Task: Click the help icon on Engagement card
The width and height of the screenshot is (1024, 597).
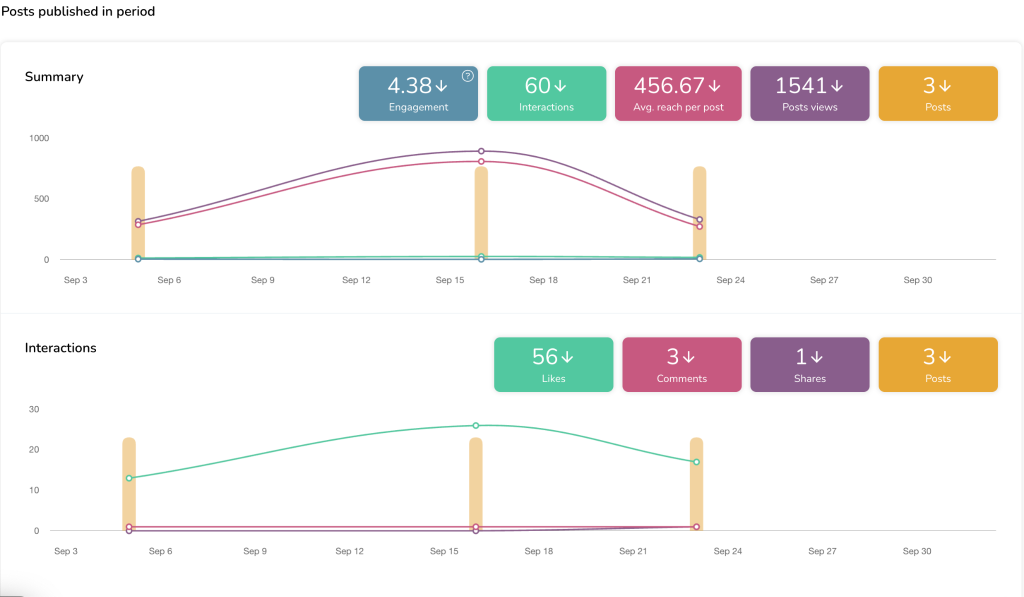Action: 467,76
